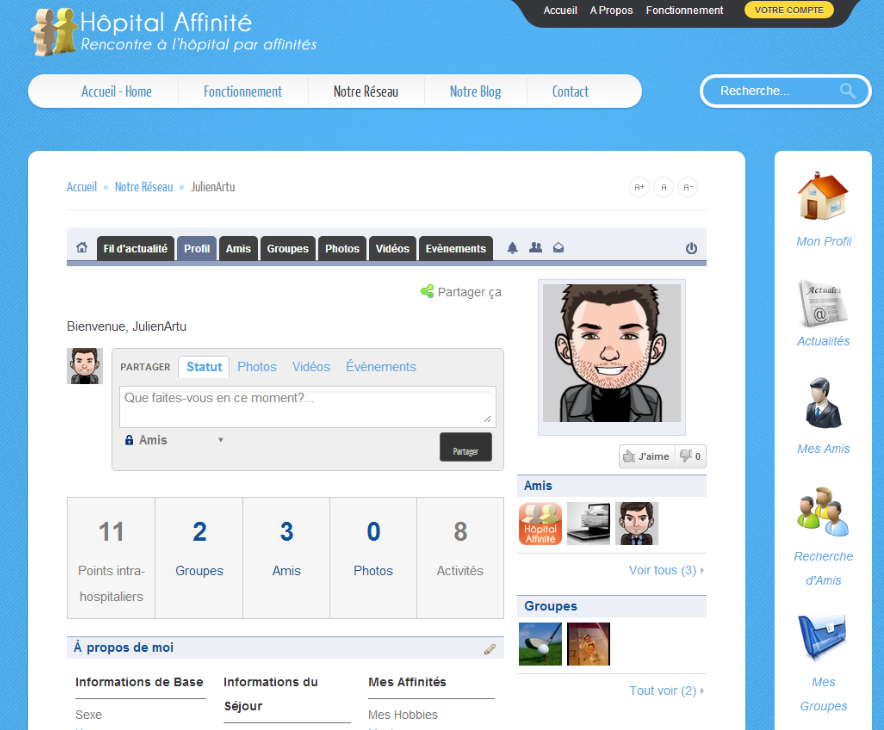Click the VOTRE COMPTE button
Screen dimensions: 884x730
point(789,10)
